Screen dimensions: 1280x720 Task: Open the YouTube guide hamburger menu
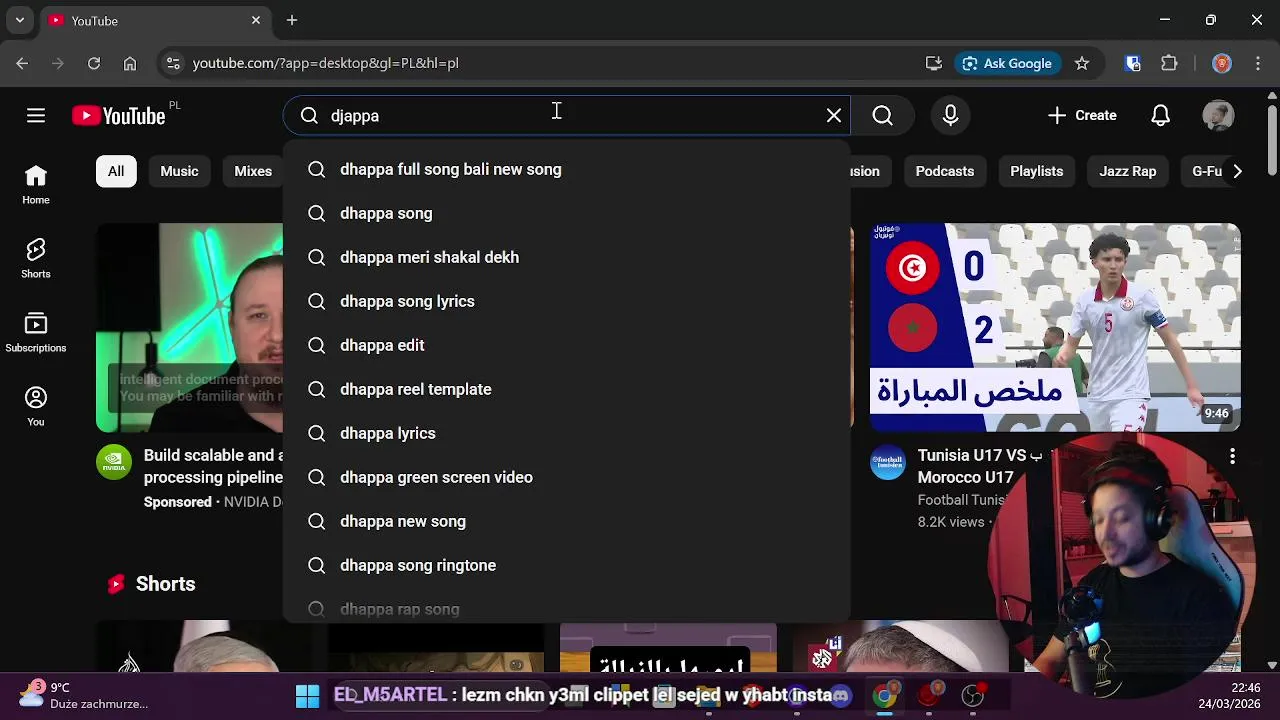click(36, 116)
